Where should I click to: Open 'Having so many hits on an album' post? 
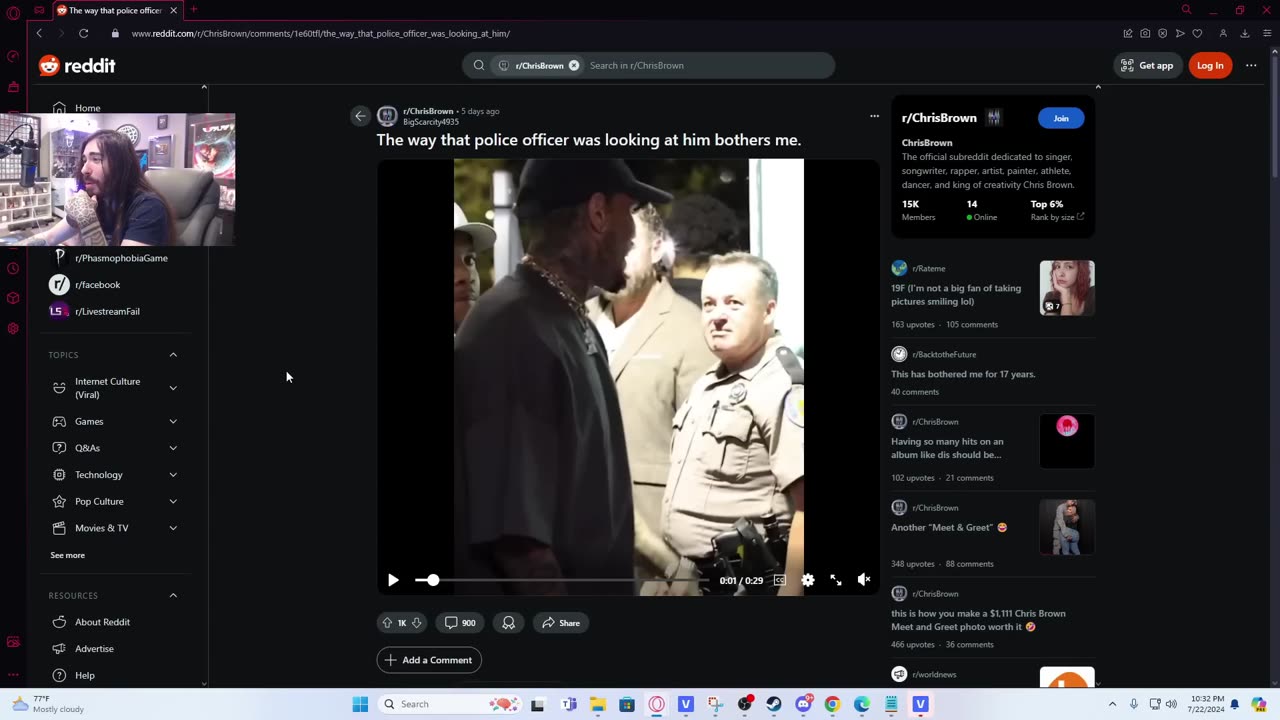tap(947, 448)
